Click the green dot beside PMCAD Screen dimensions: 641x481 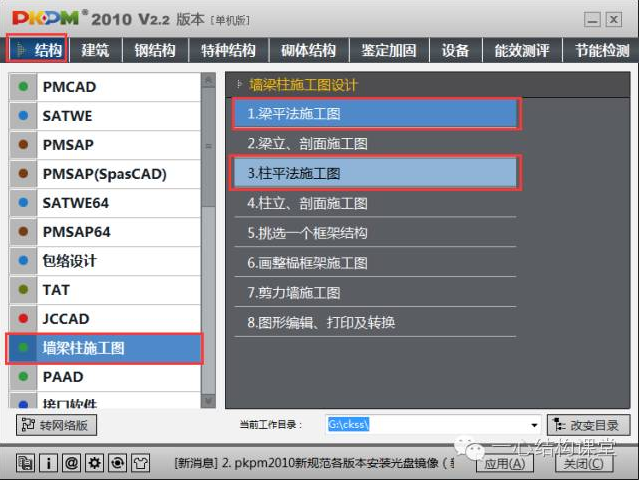click(x=23, y=87)
